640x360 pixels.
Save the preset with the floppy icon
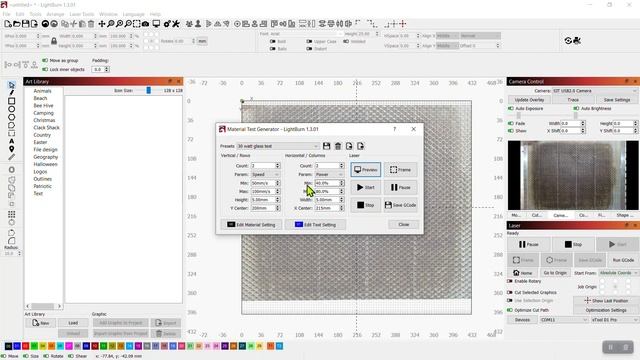(326, 146)
